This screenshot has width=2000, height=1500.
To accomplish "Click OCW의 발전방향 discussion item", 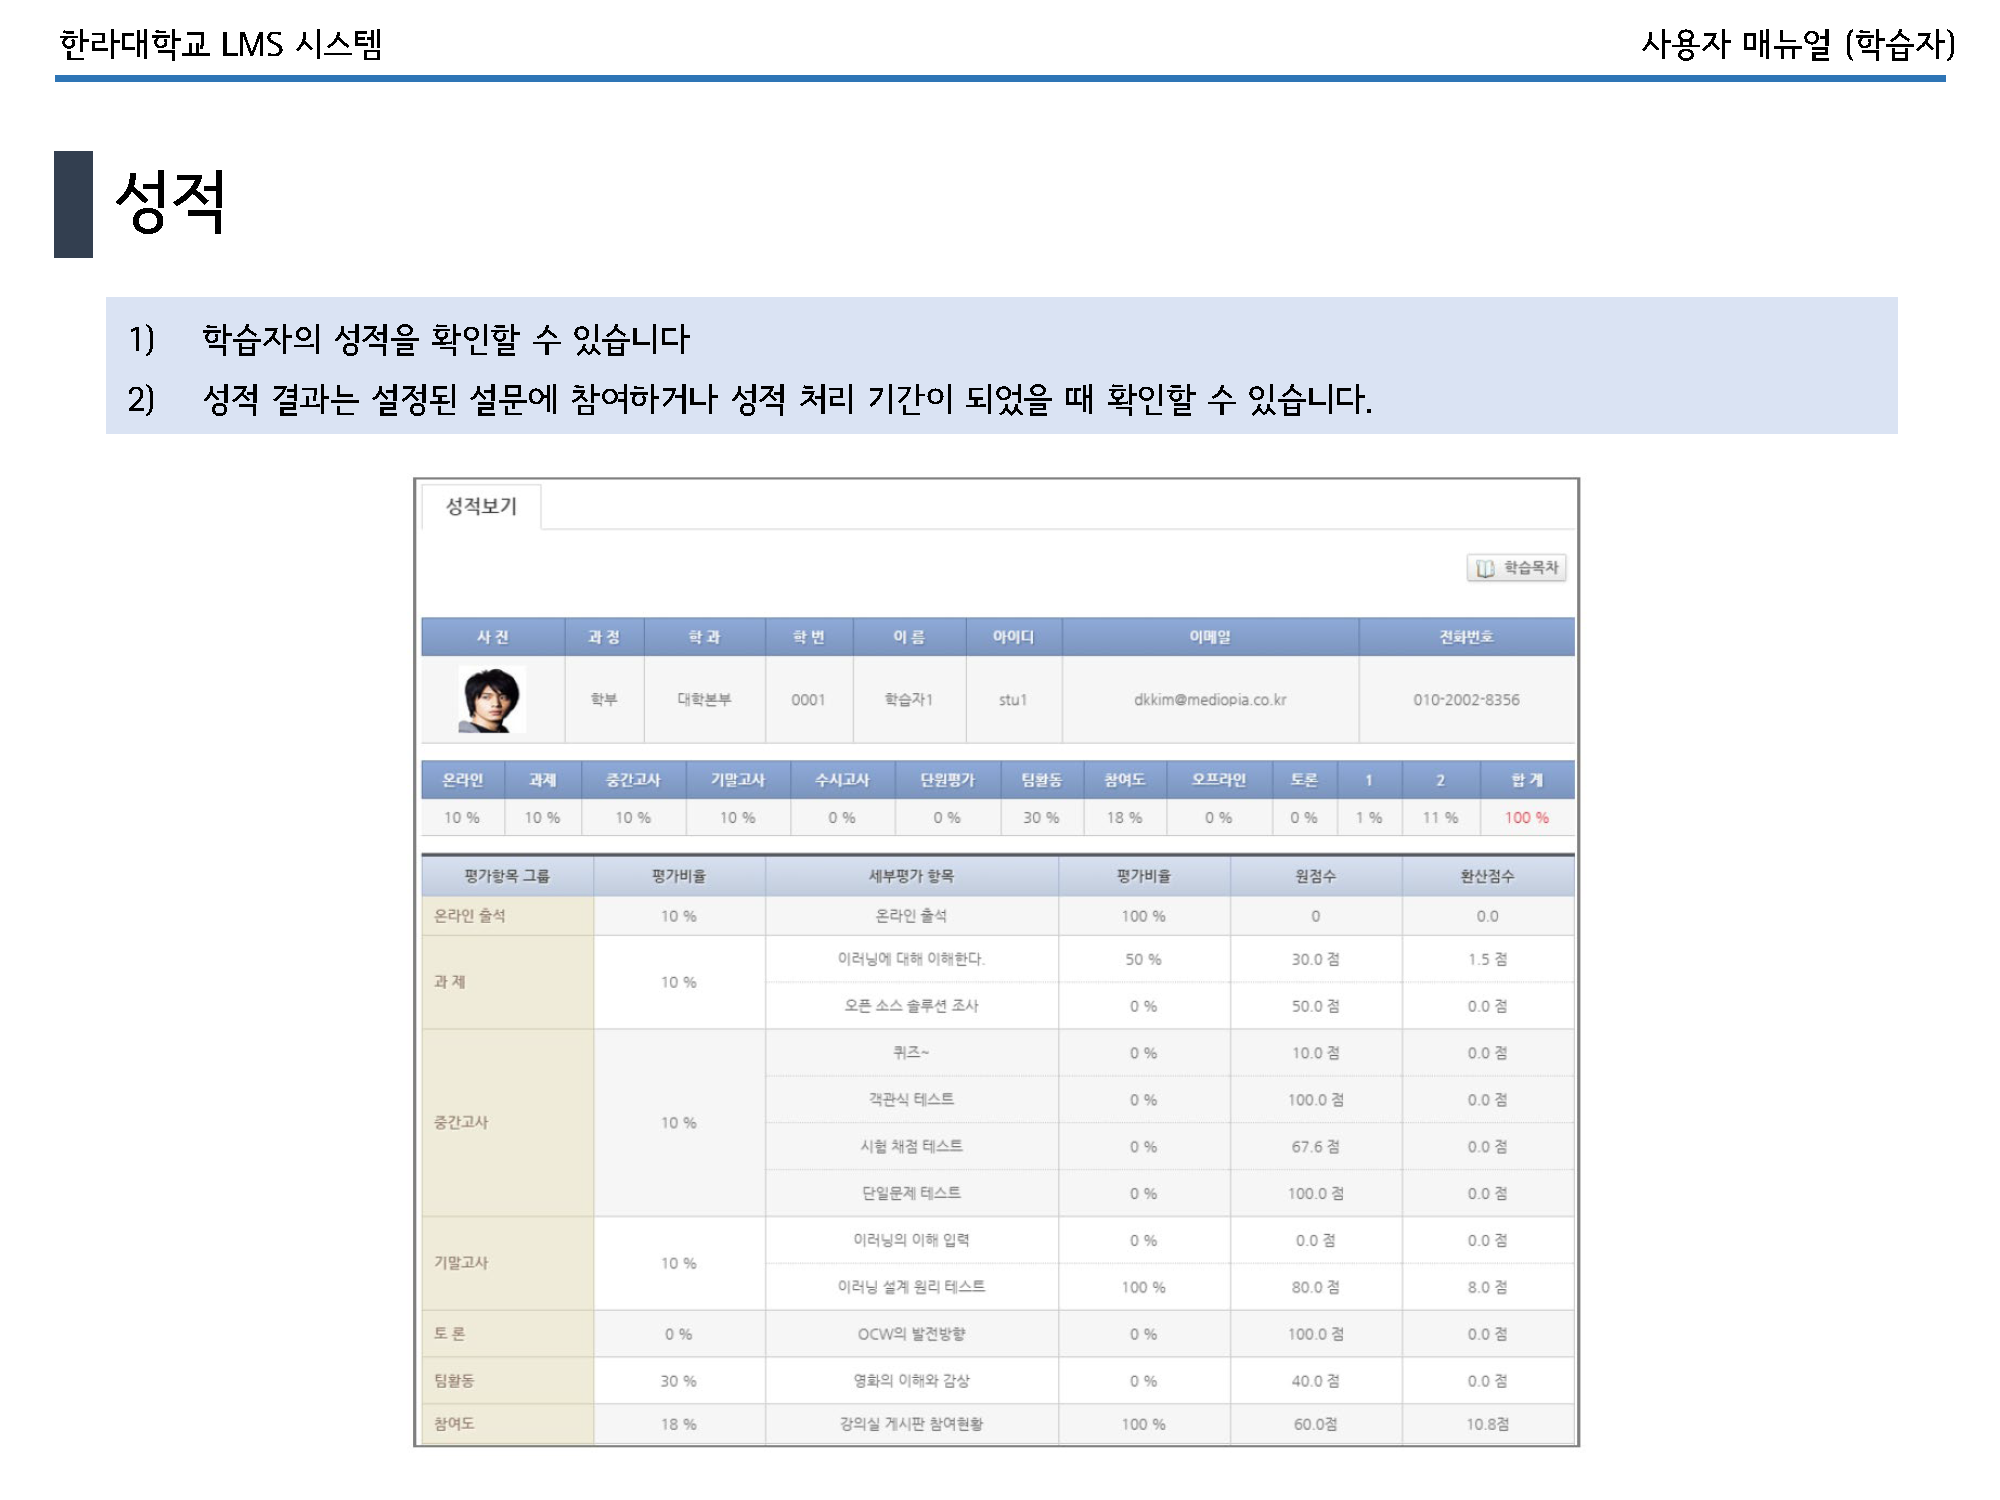I will (x=911, y=1334).
